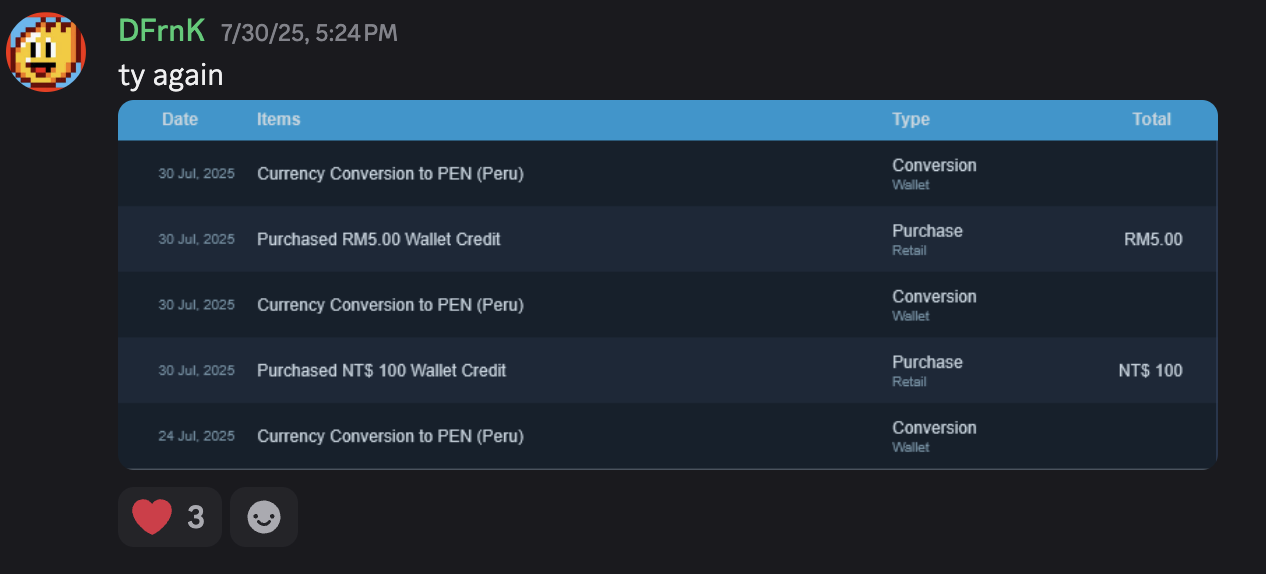1266x574 pixels.
Task: Click the Date column header
Action: pos(180,119)
